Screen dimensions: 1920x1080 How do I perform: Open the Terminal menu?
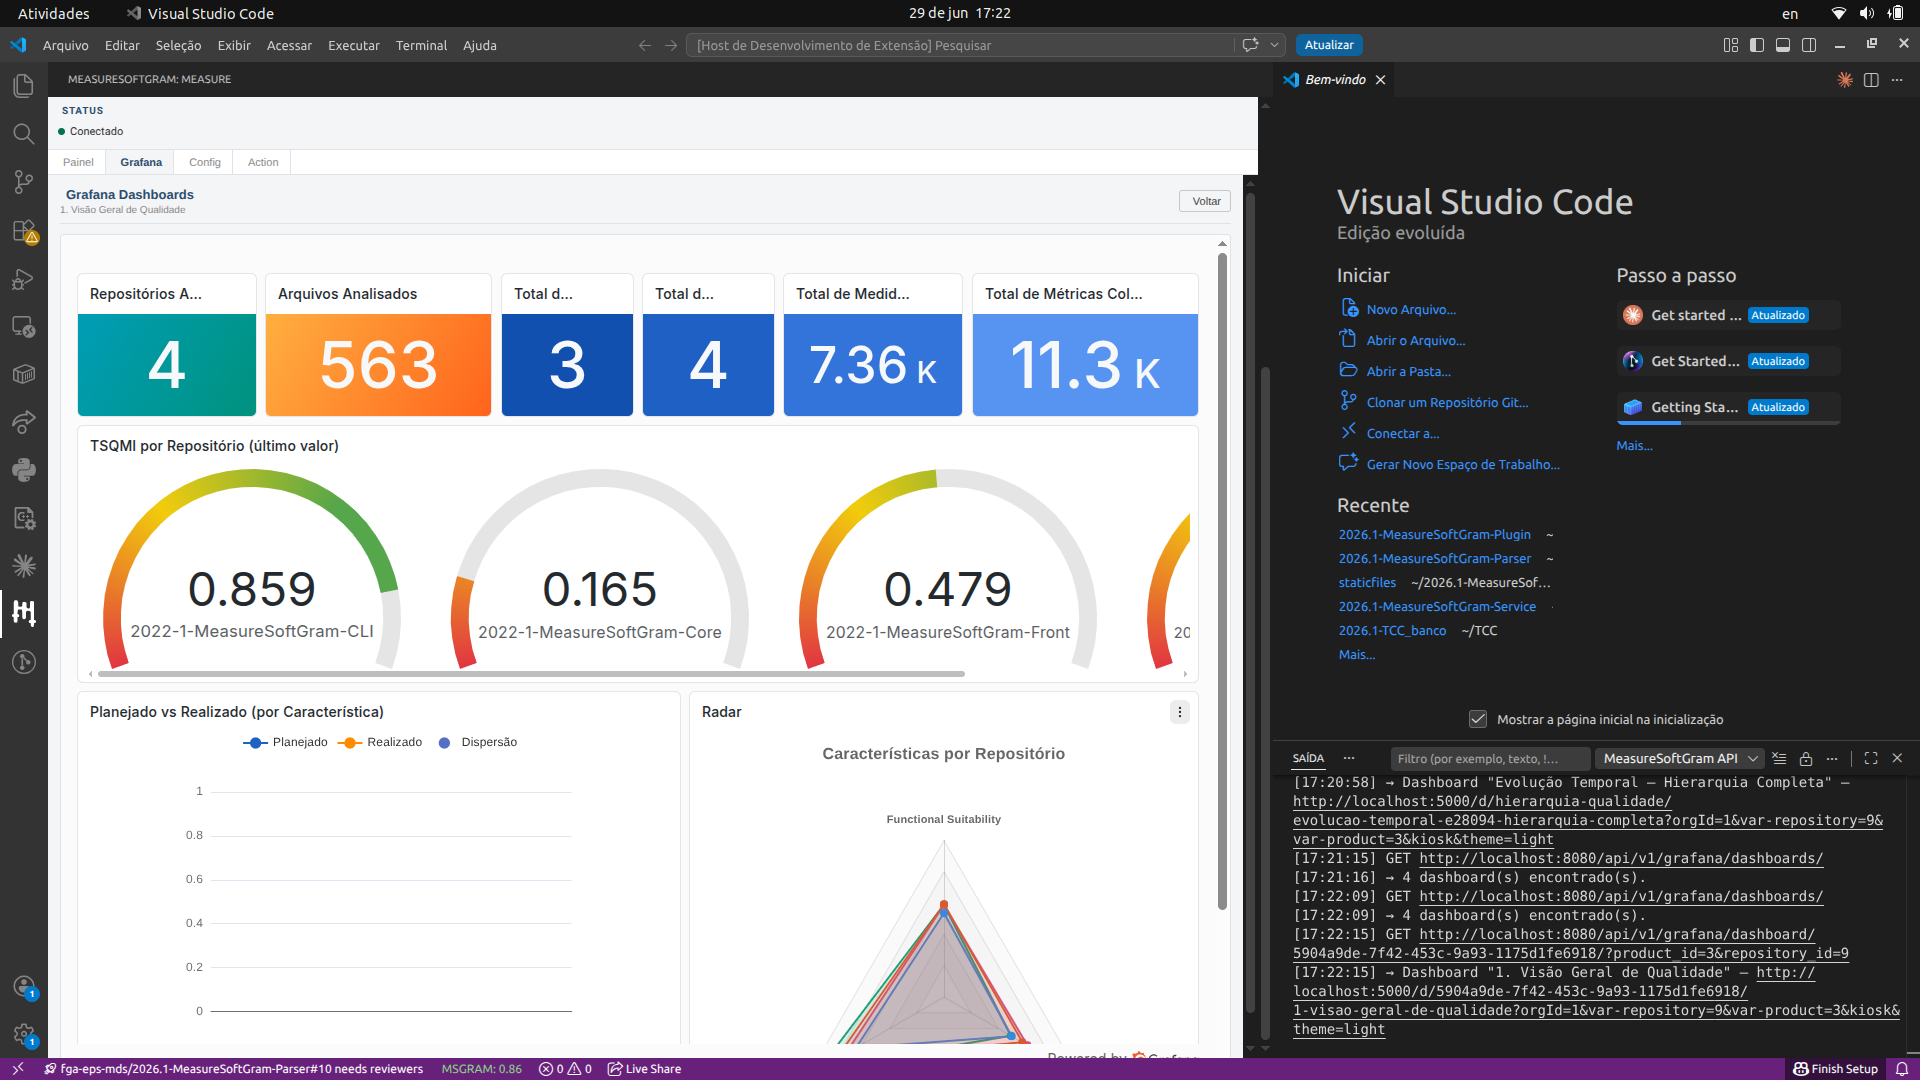[x=421, y=45]
